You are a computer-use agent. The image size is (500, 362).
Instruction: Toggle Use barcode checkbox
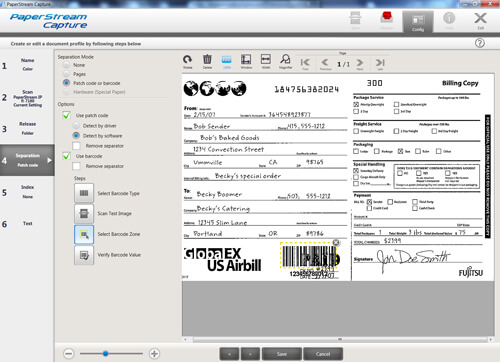(66, 156)
